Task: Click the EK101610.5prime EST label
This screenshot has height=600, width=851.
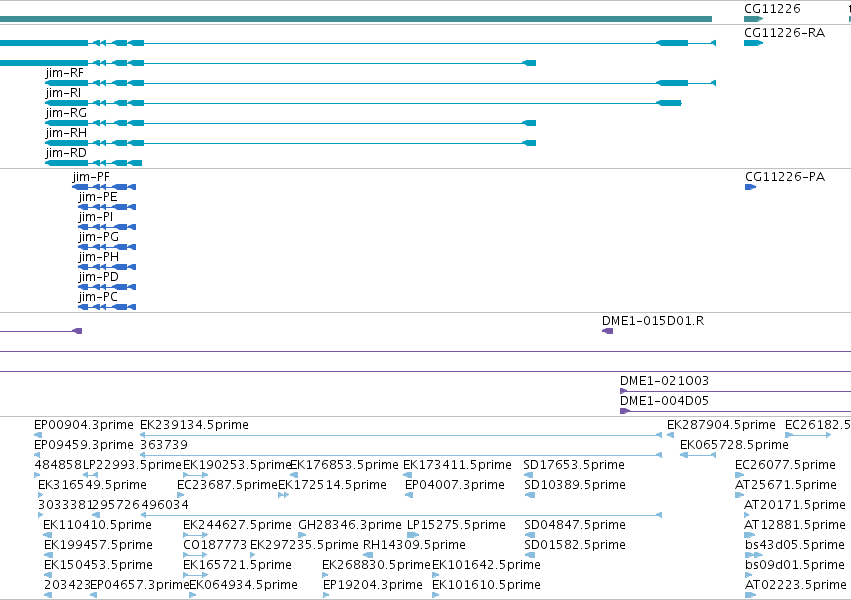Action: pyautogui.click(x=486, y=586)
